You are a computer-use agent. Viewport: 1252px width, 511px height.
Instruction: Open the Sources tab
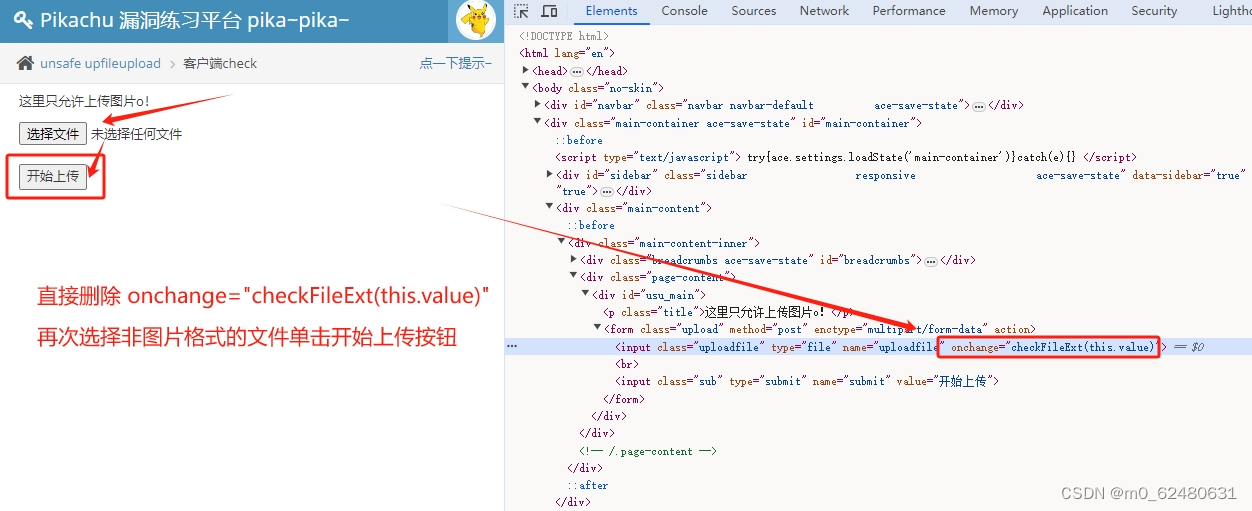(x=753, y=11)
